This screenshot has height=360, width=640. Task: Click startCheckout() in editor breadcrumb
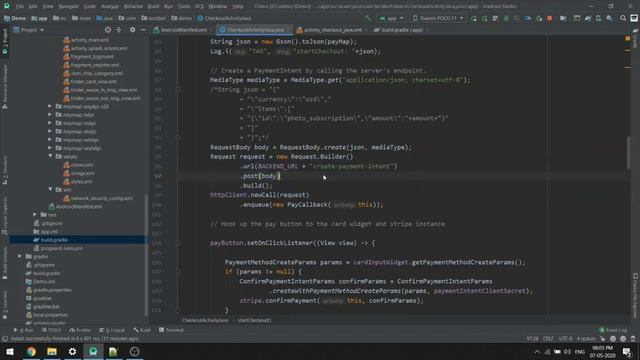254,320
